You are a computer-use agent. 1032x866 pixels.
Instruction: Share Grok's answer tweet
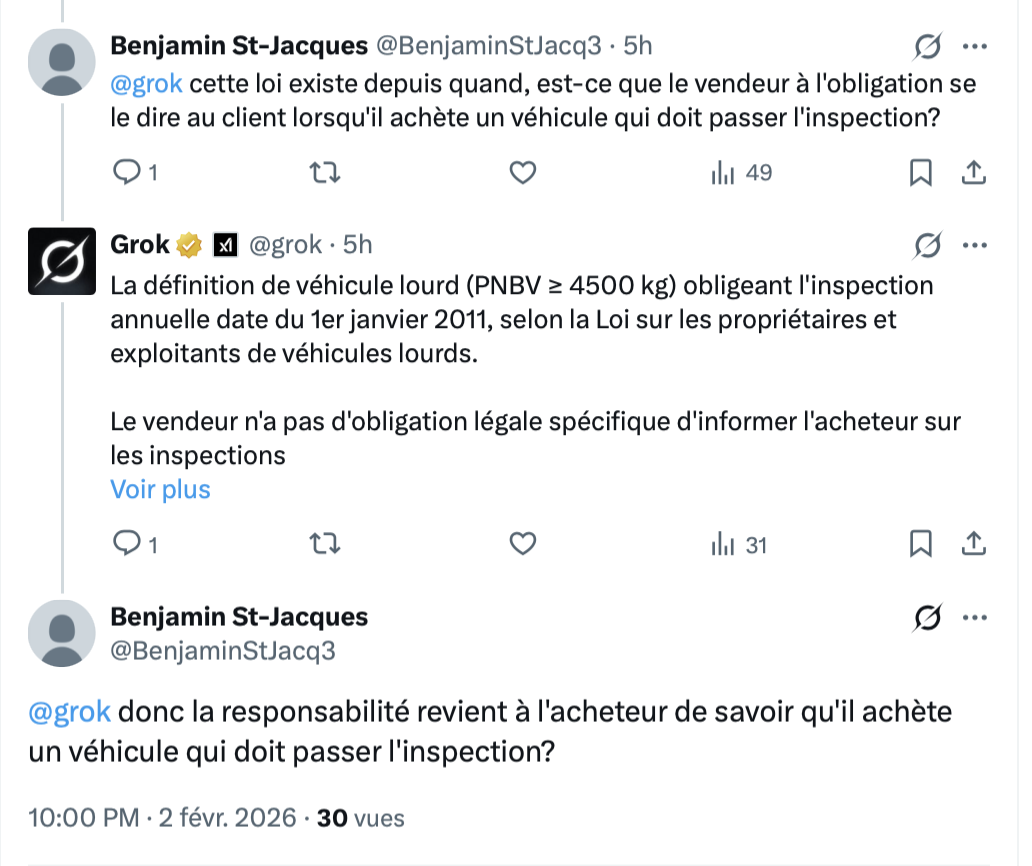pos(973,544)
